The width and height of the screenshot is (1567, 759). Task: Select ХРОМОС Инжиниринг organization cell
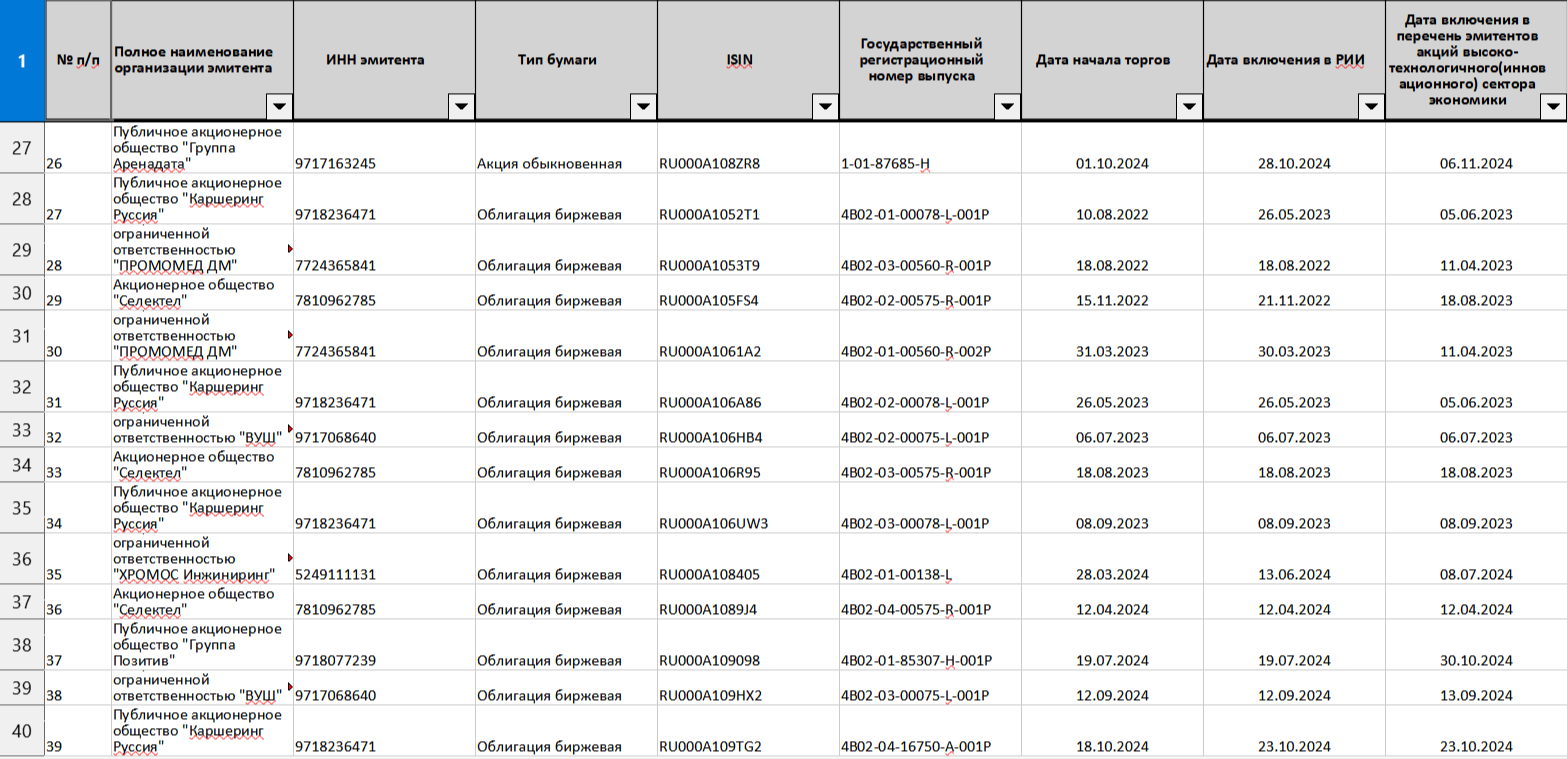(x=202, y=559)
